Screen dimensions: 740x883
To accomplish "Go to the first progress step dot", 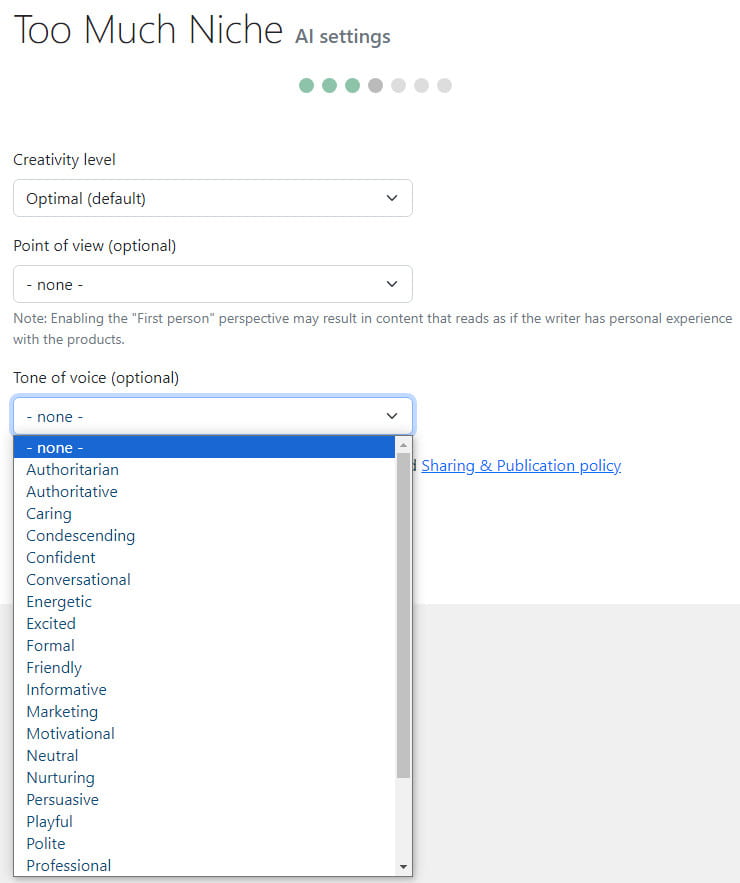I will (306, 86).
